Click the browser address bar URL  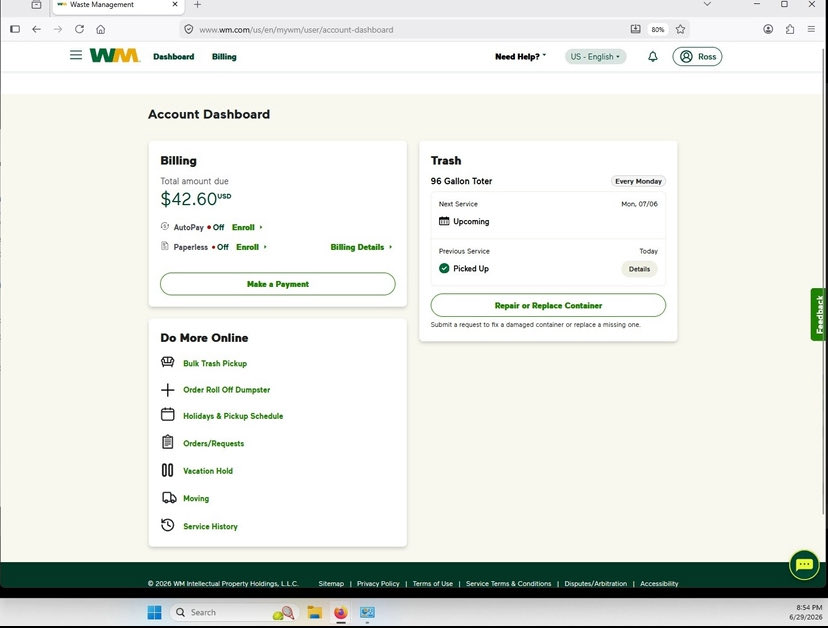coord(296,30)
